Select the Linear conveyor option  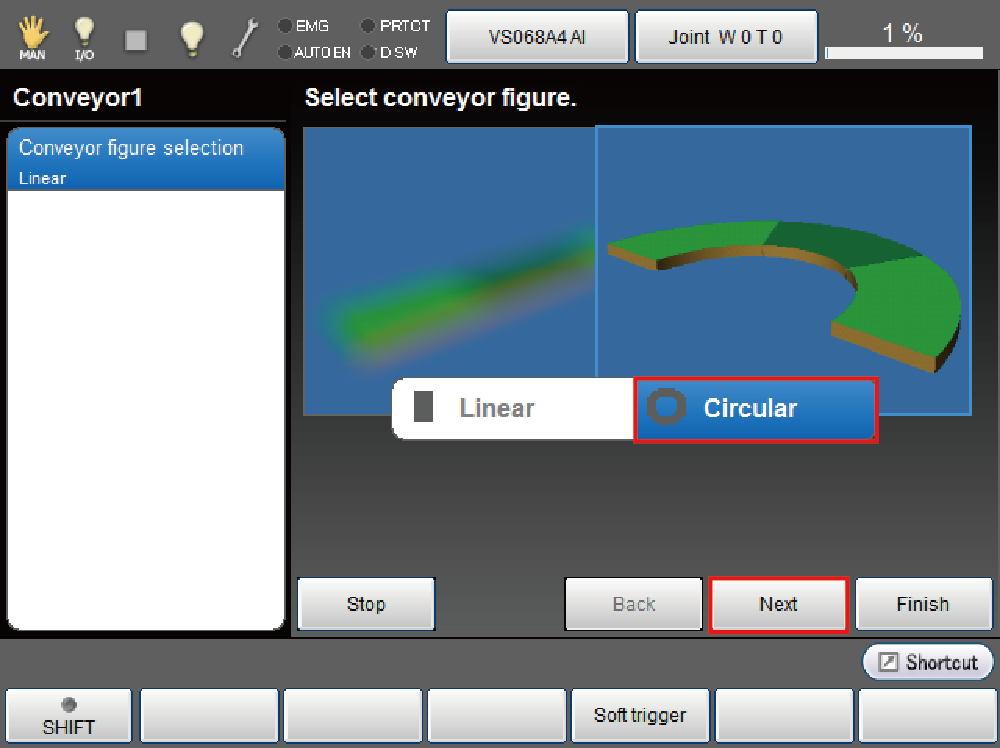click(x=513, y=408)
